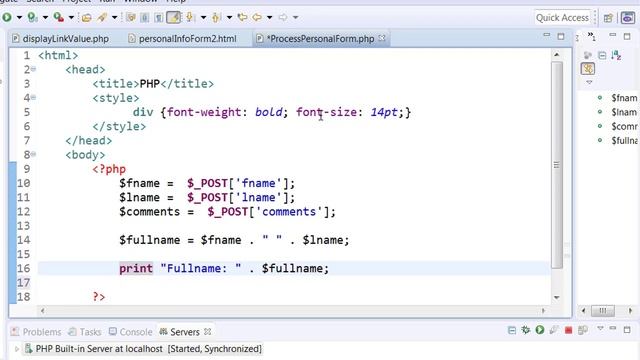Click the editor vertical scrollbar thumb
Viewport: 640px width, 360px height.
[557, 165]
